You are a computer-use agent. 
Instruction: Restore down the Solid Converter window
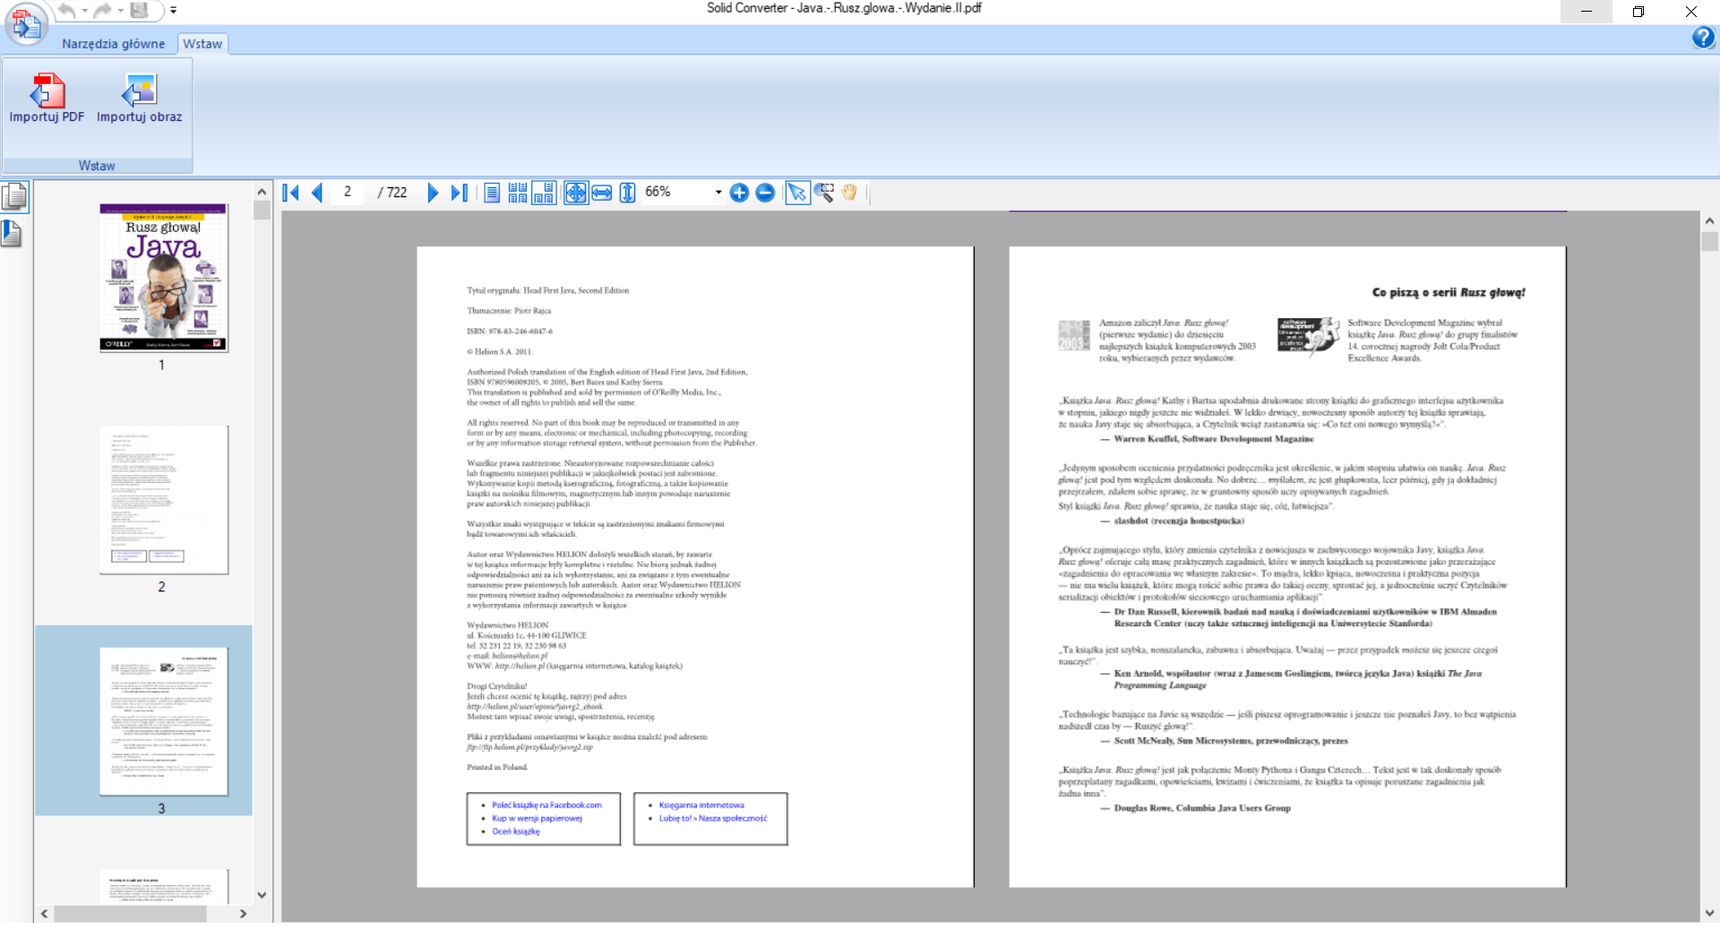pyautogui.click(x=1638, y=11)
